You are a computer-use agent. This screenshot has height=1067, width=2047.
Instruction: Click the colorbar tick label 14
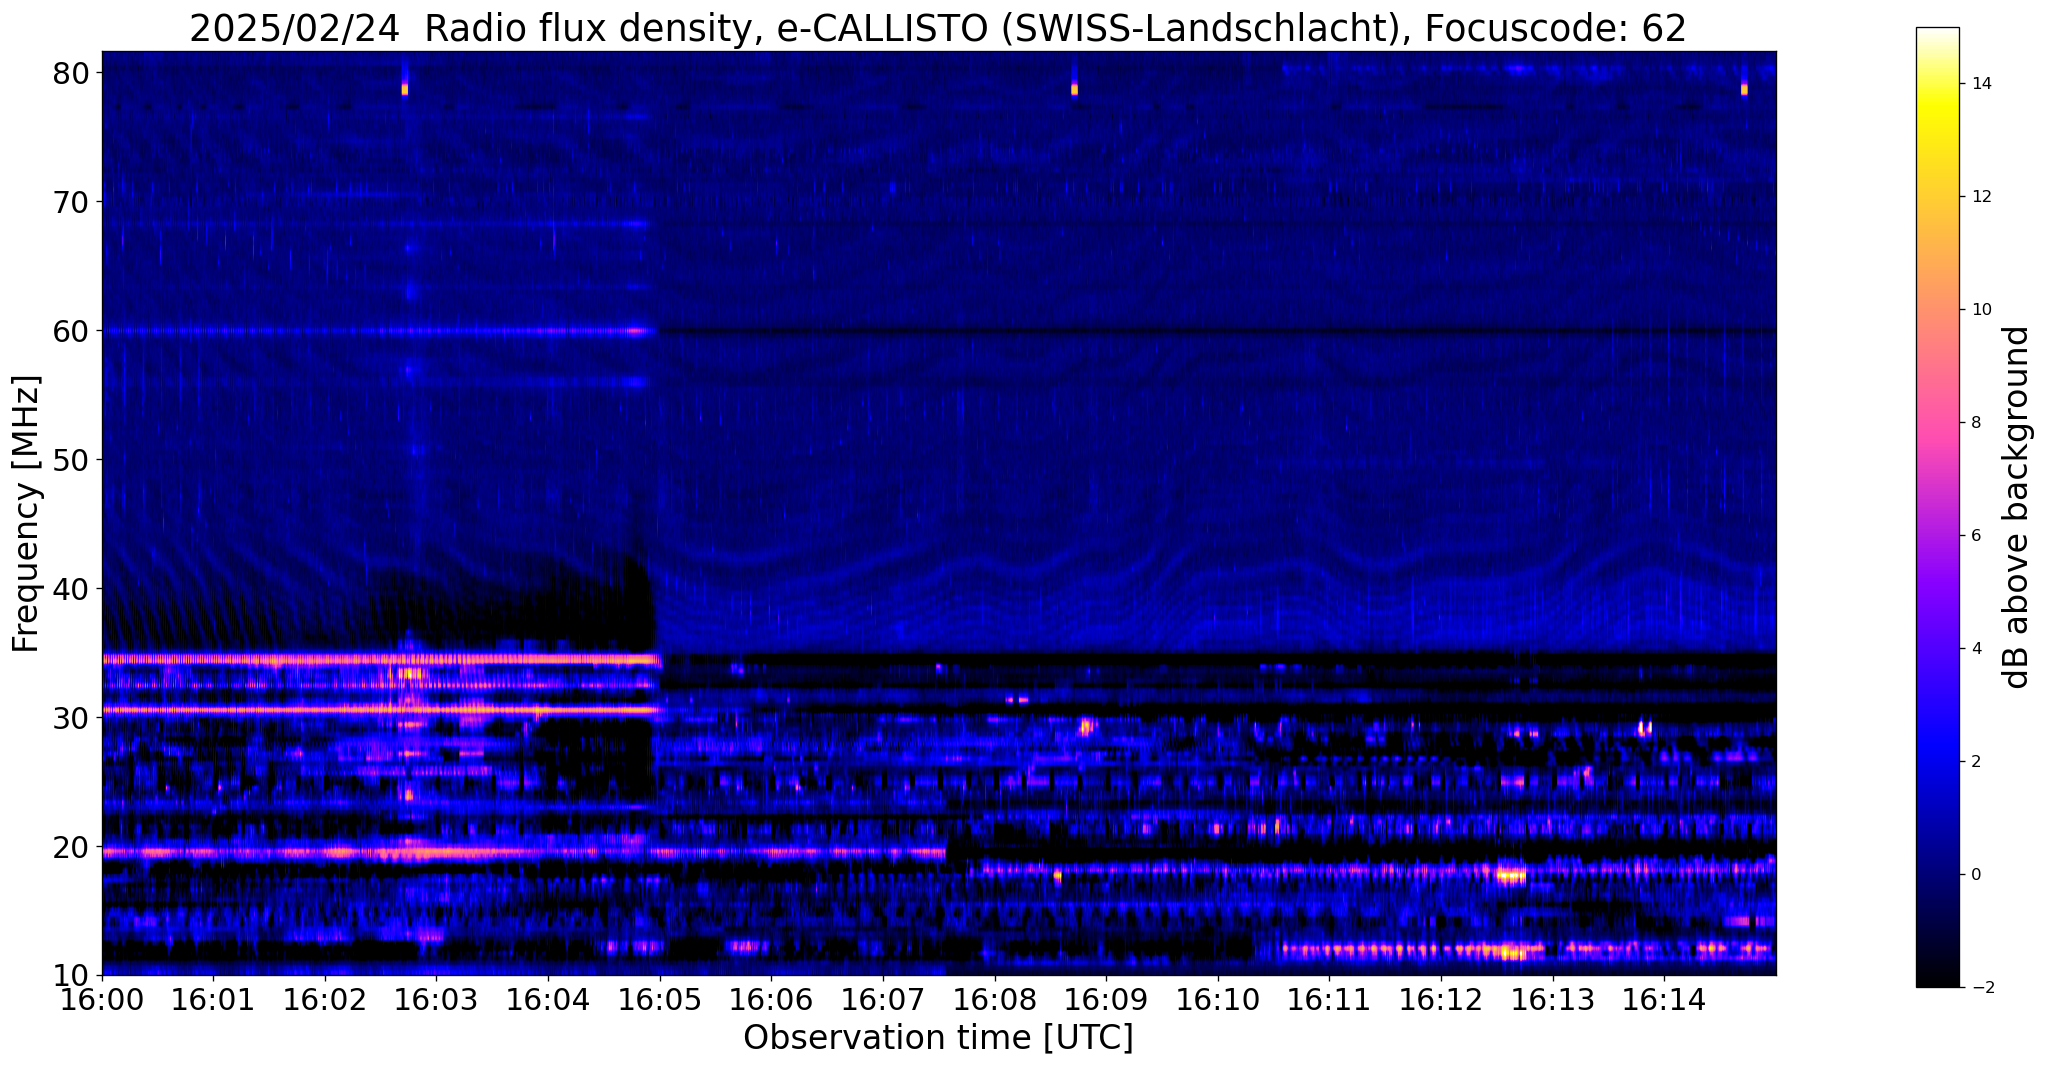(x=1980, y=84)
